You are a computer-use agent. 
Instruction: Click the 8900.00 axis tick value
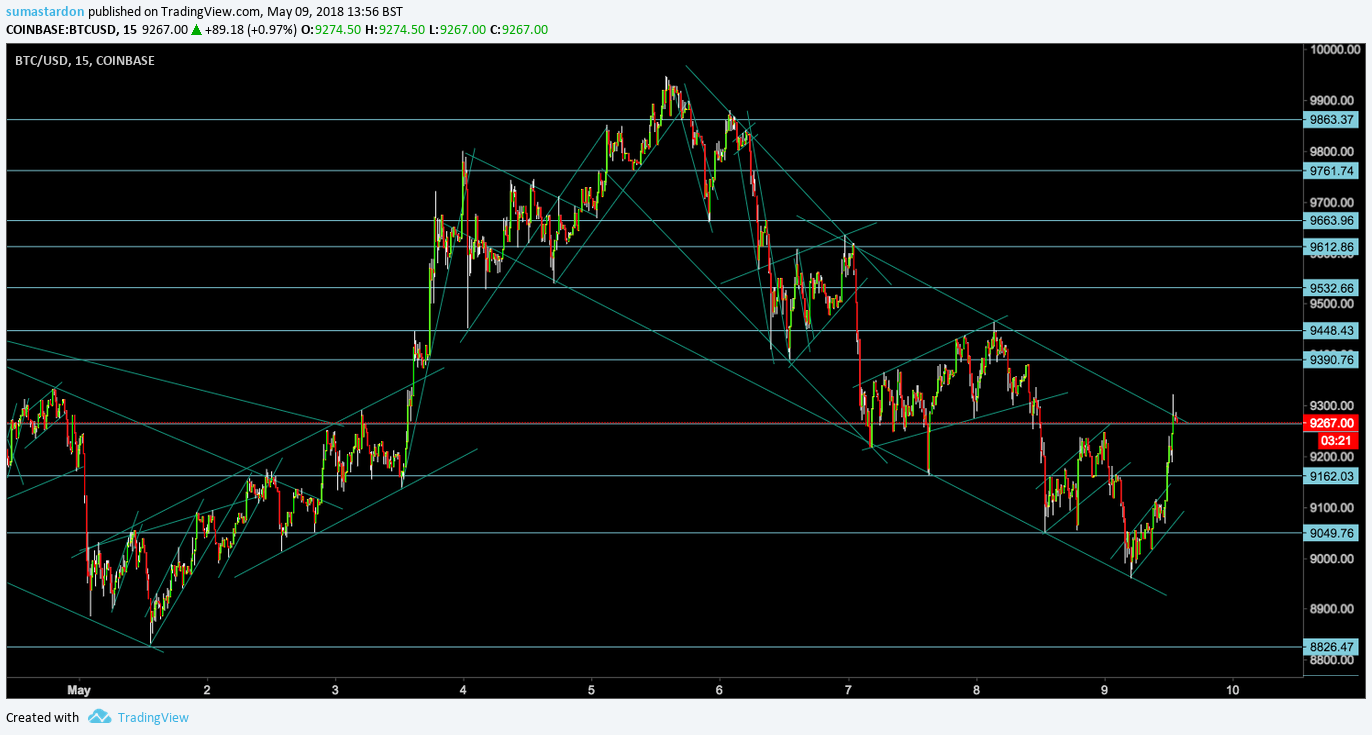click(x=1332, y=610)
